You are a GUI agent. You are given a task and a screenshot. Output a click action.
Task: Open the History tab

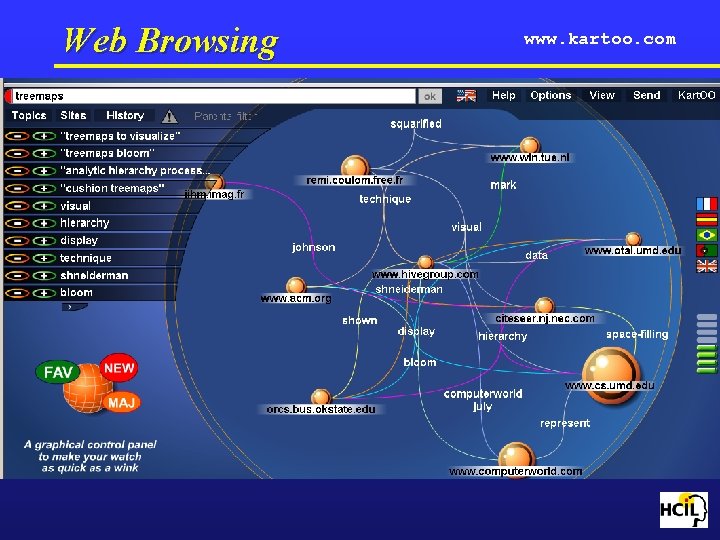coord(125,115)
